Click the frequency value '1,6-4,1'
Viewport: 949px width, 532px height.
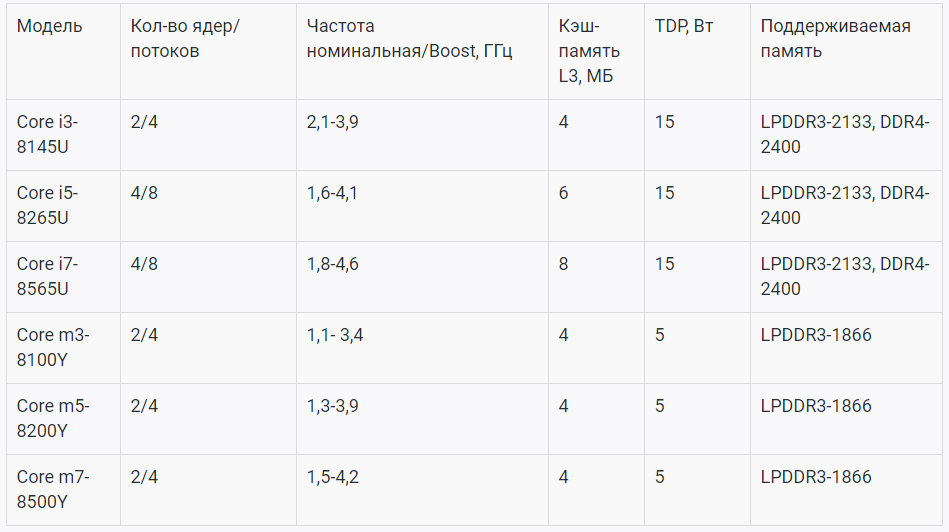[x=332, y=193]
